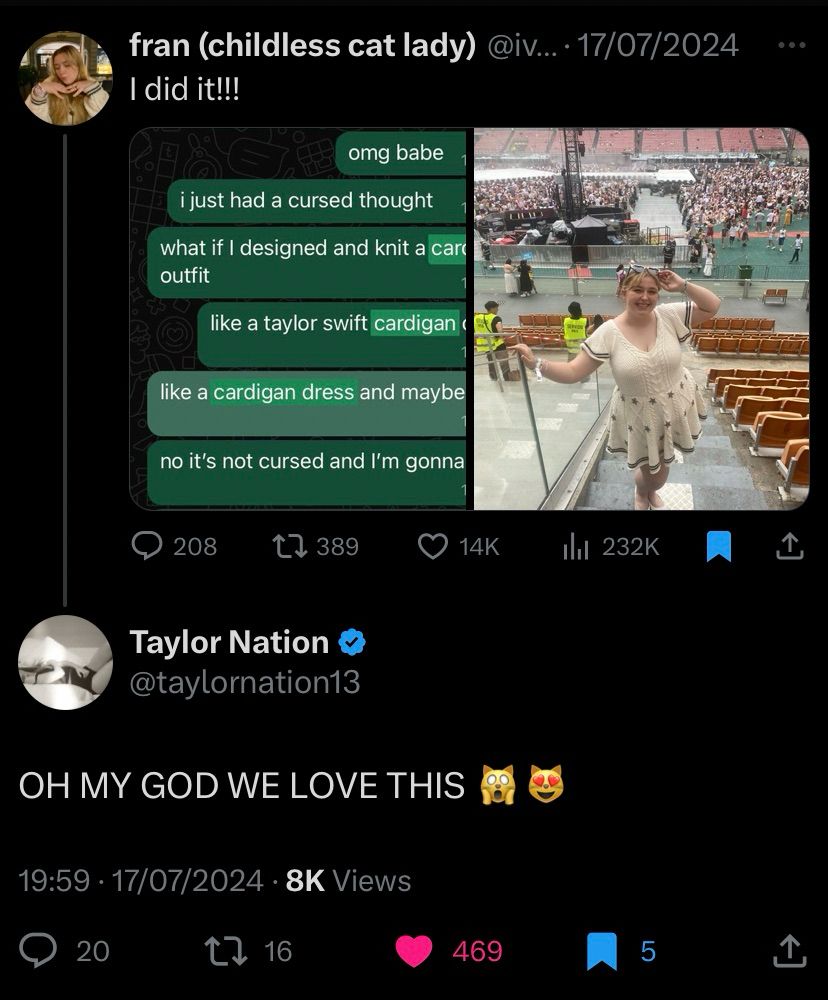Click the Taylor Nation display name
The width and height of the screenshot is (828, 1000).
(x=229, y=642)
